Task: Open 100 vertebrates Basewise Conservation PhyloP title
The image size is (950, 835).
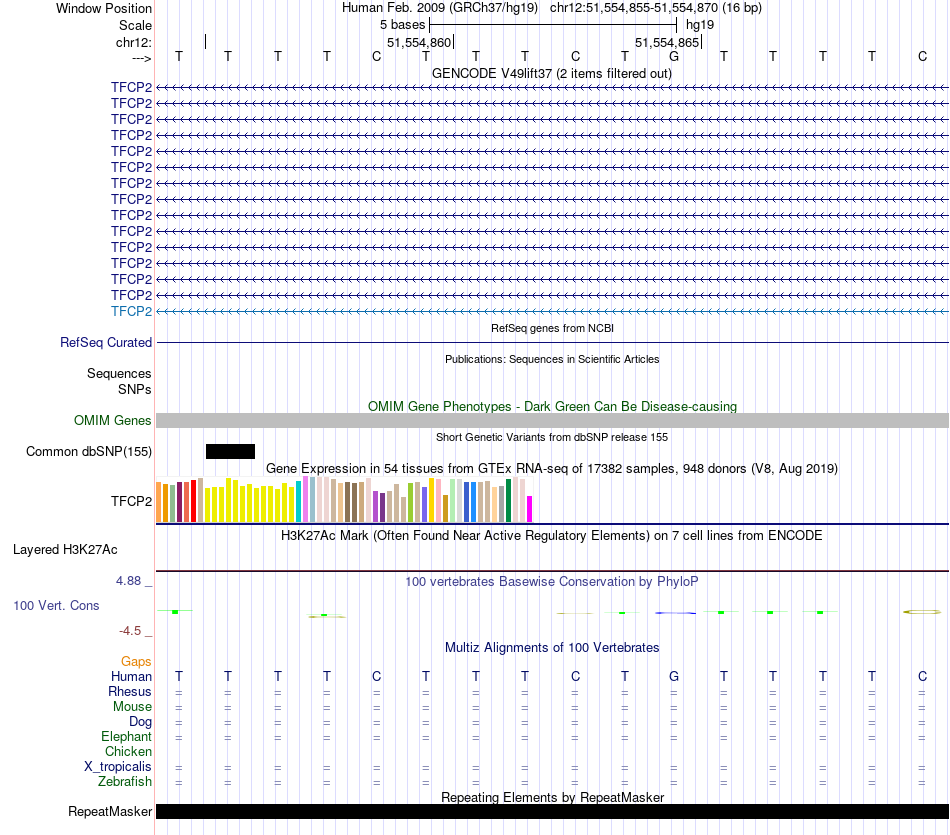Action: click(551, 582)
